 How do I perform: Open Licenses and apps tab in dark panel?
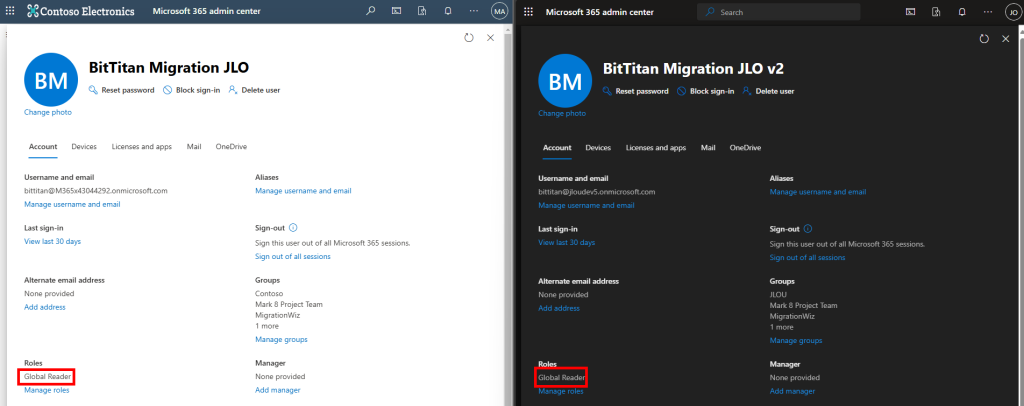point(656,148)
